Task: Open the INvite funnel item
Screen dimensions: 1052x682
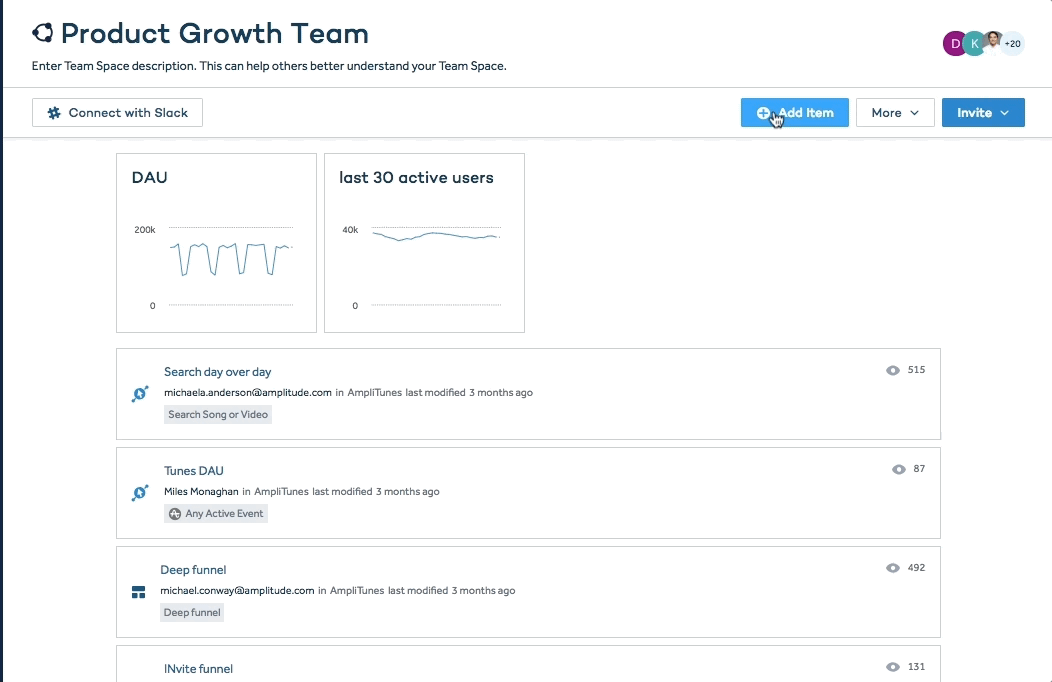Action: click(198, 668)
